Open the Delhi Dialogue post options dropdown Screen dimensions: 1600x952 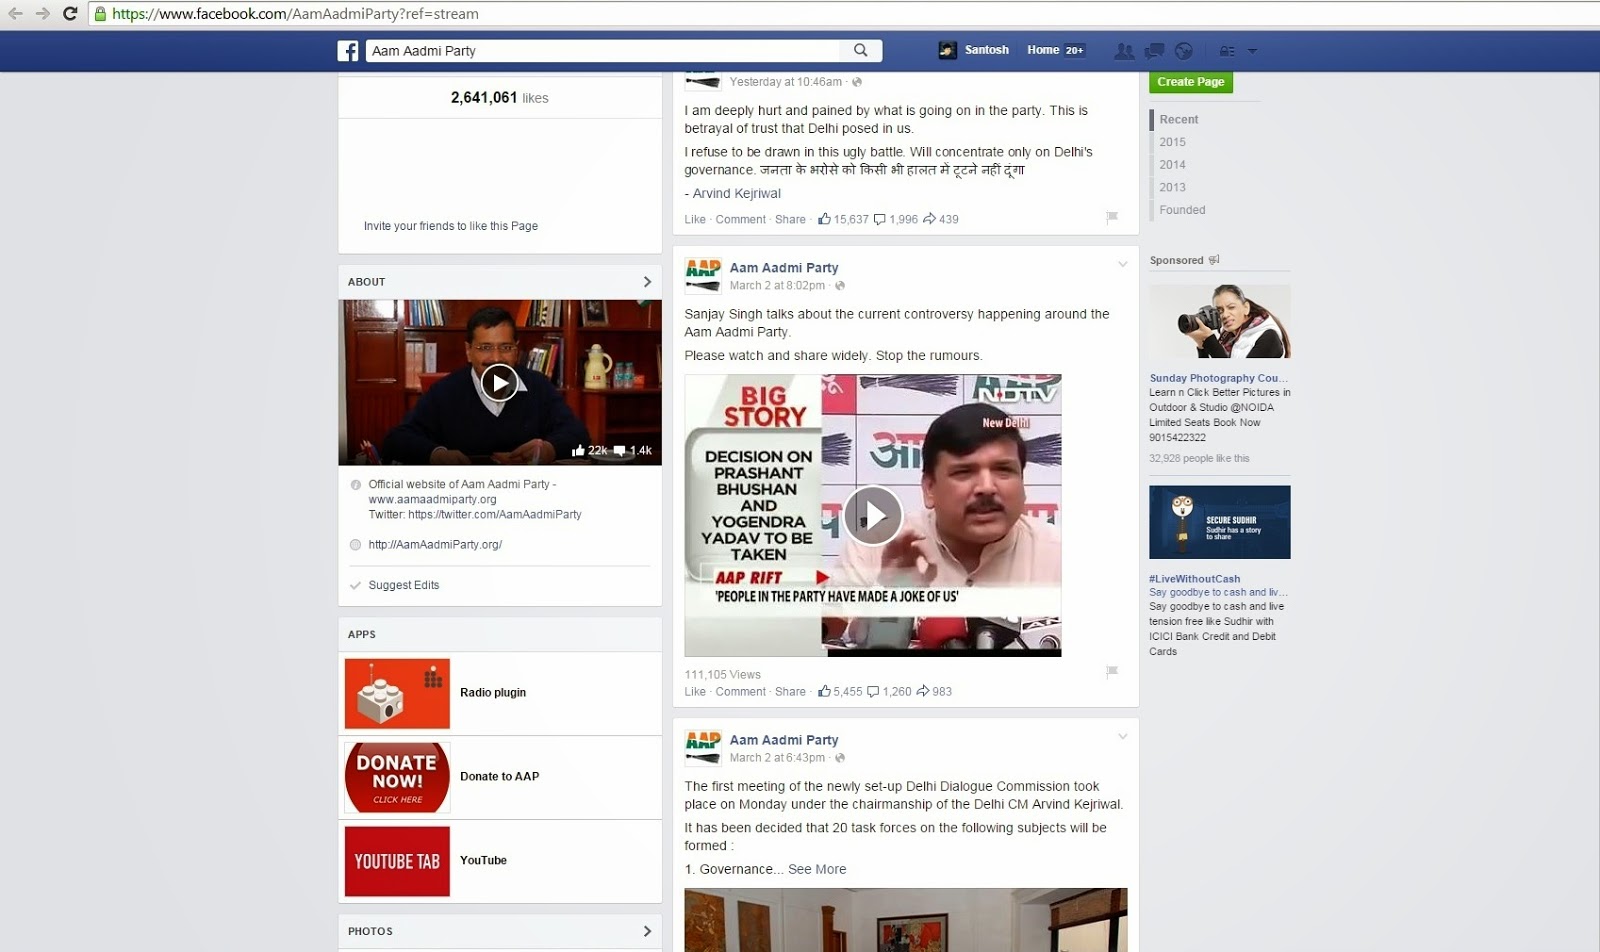pyautogui.click(x=1123, y=736)
